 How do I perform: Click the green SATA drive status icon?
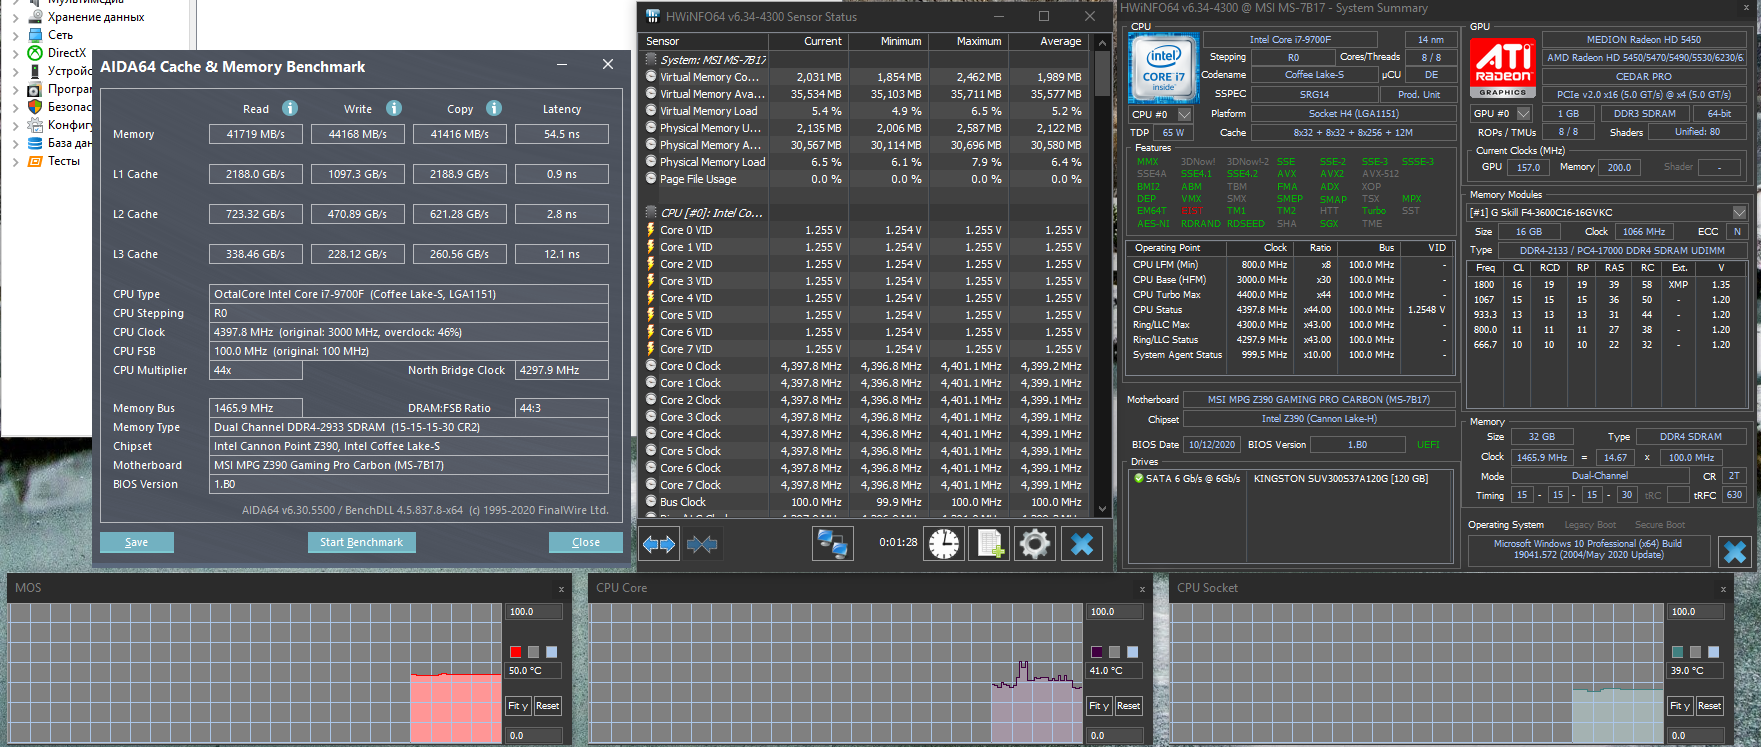pos(1138,478)
